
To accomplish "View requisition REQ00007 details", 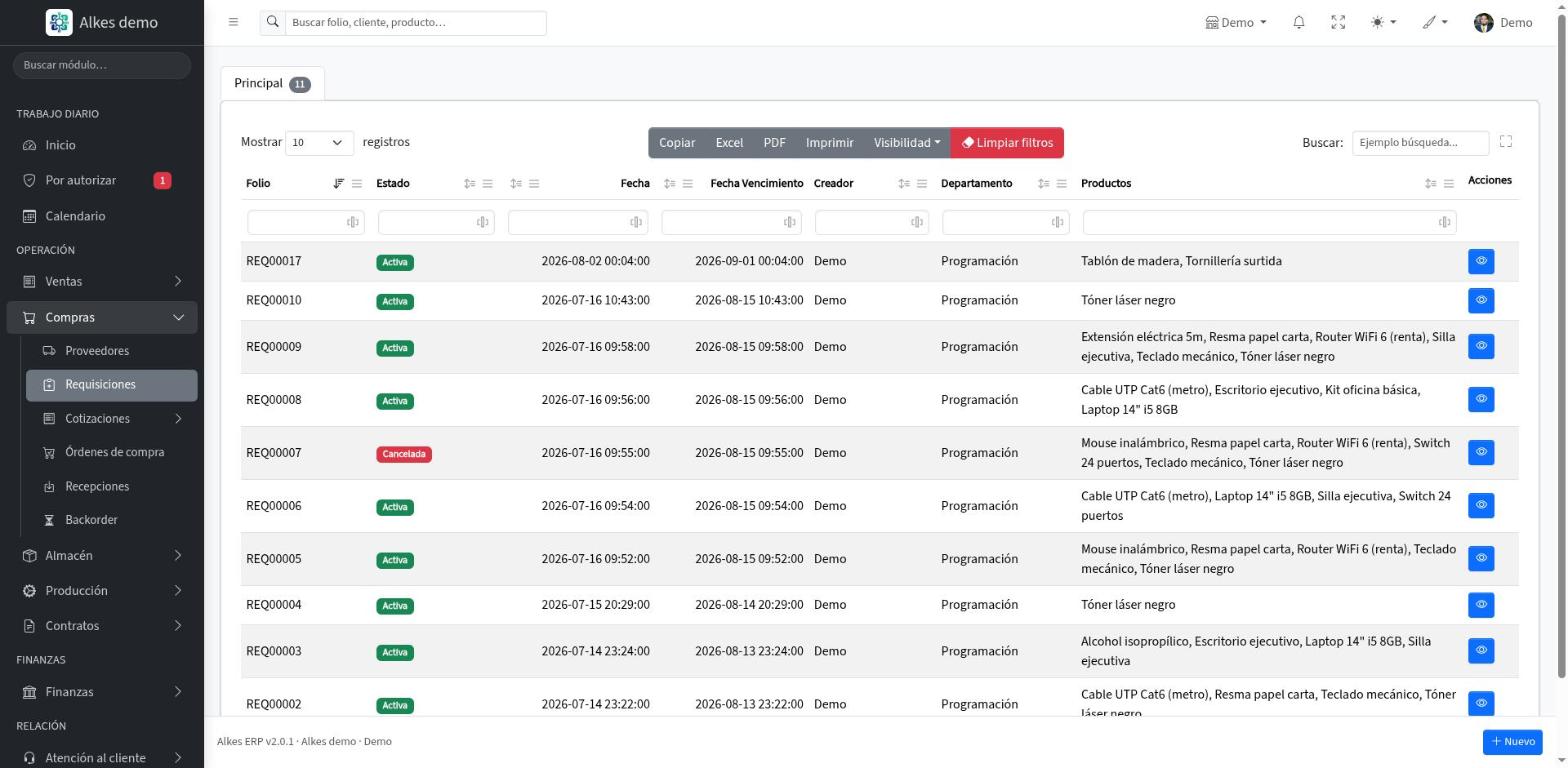I will tap(1480, 452).
